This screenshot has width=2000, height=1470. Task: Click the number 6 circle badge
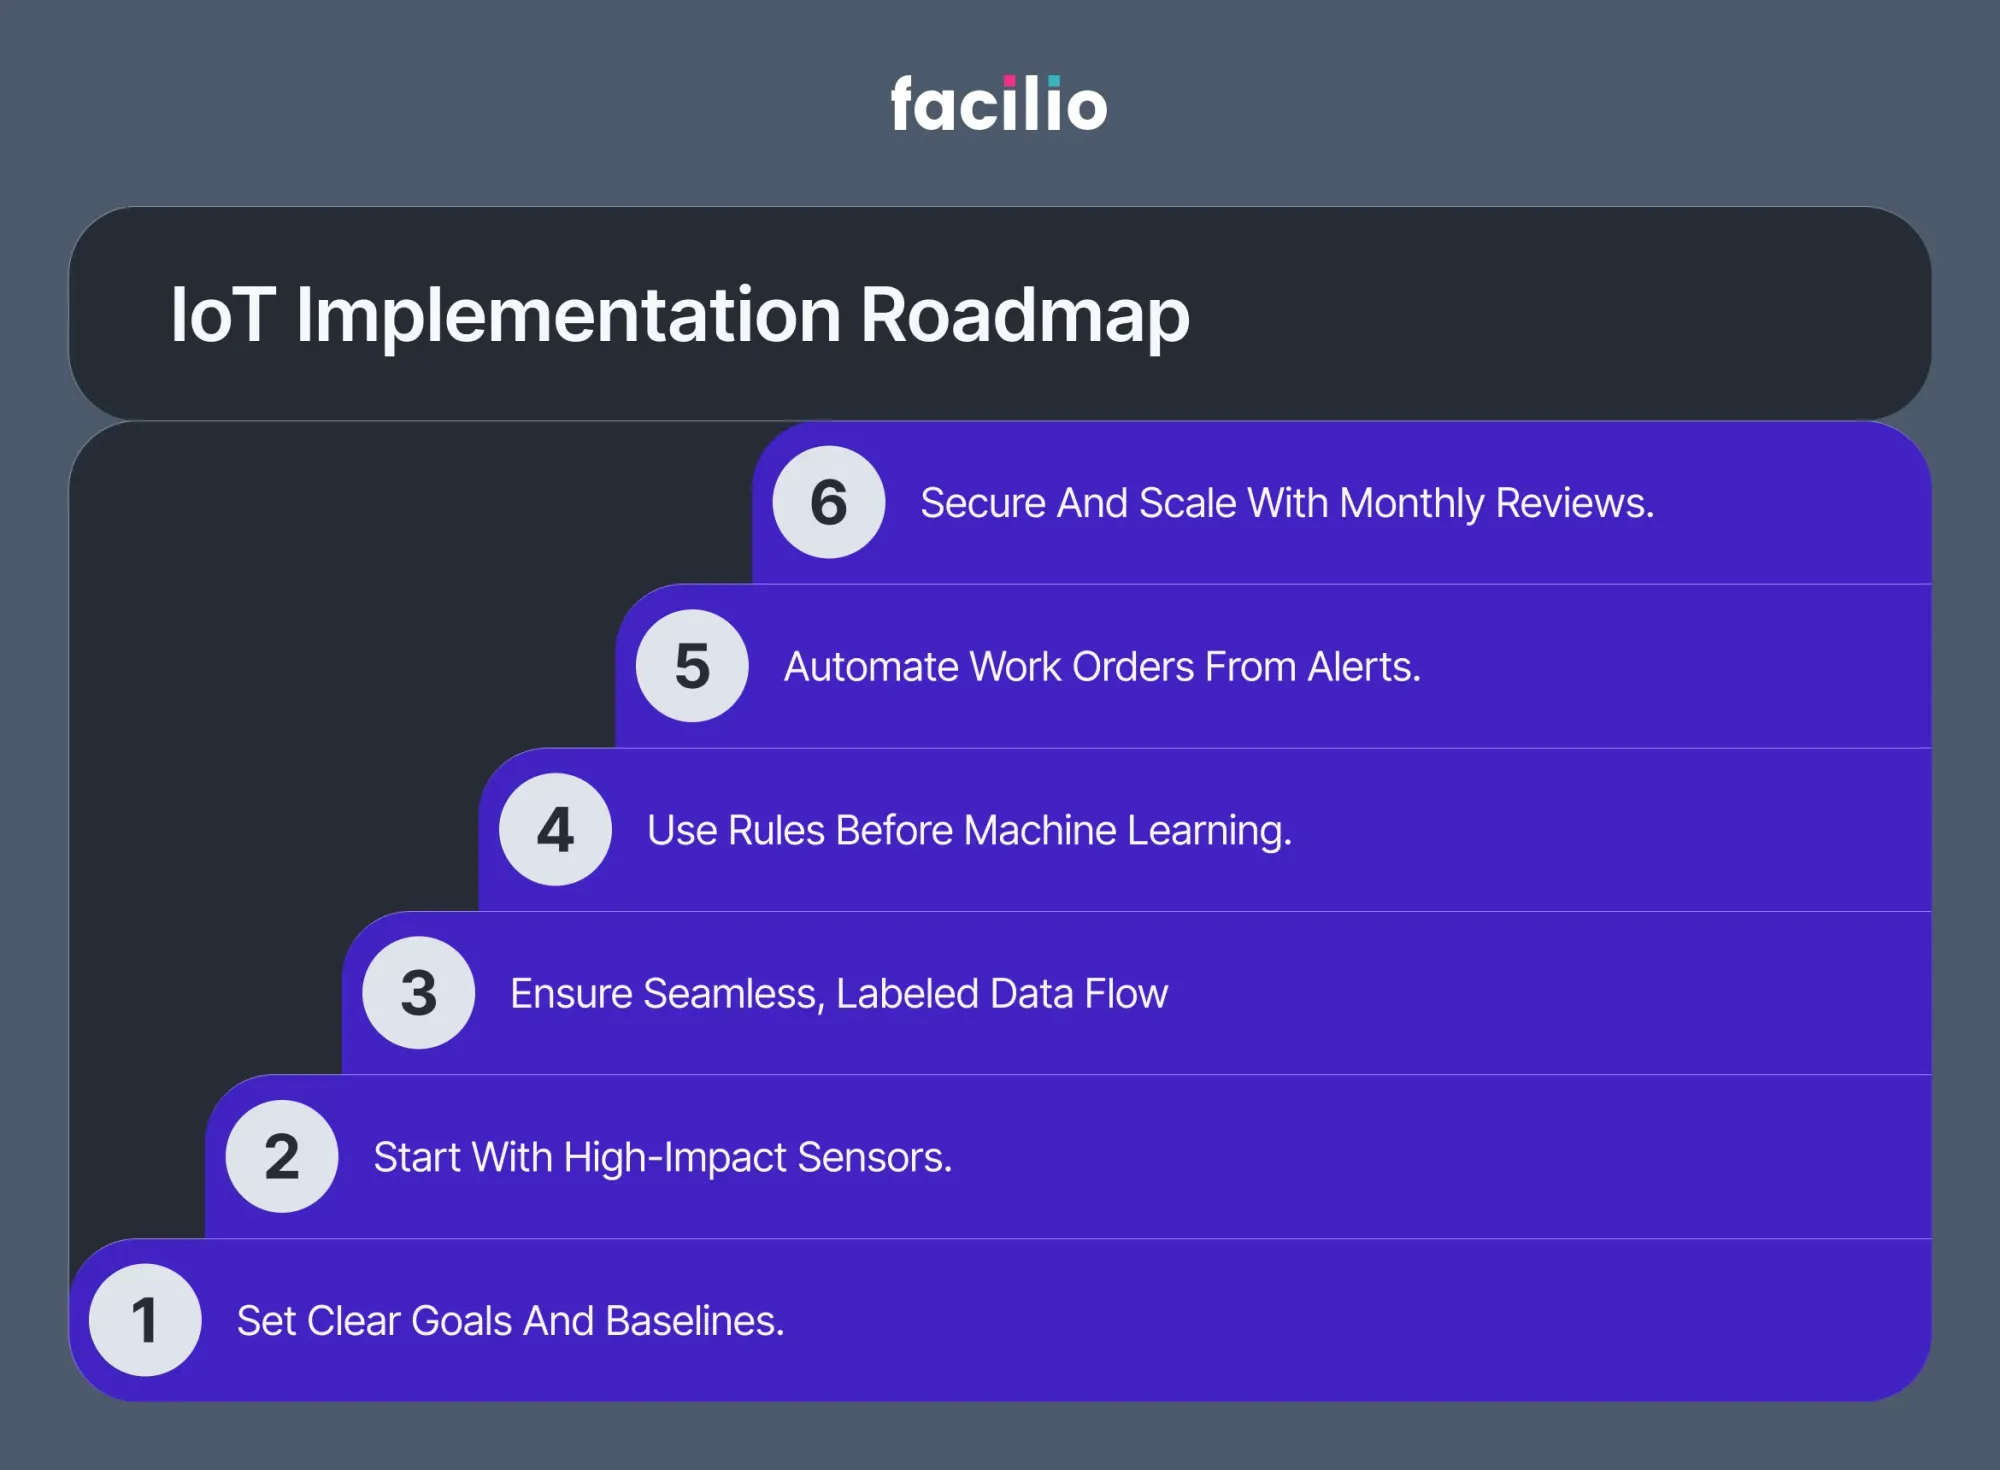tap(828, 502)
